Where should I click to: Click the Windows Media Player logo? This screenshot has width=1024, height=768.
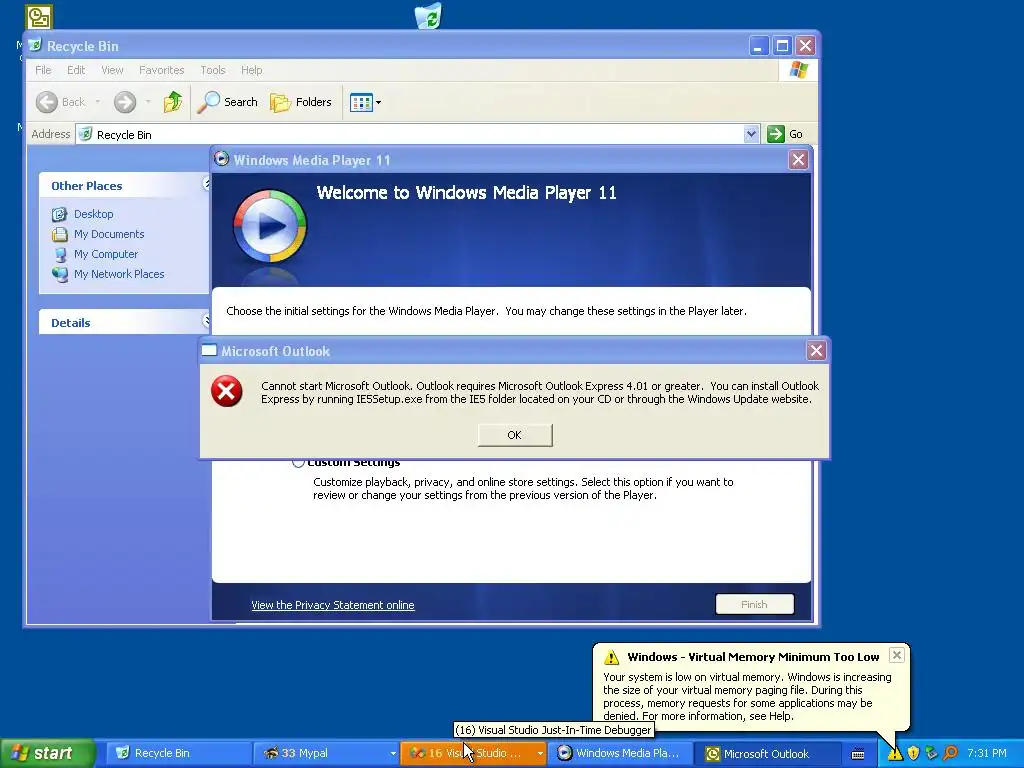[270, 226]
